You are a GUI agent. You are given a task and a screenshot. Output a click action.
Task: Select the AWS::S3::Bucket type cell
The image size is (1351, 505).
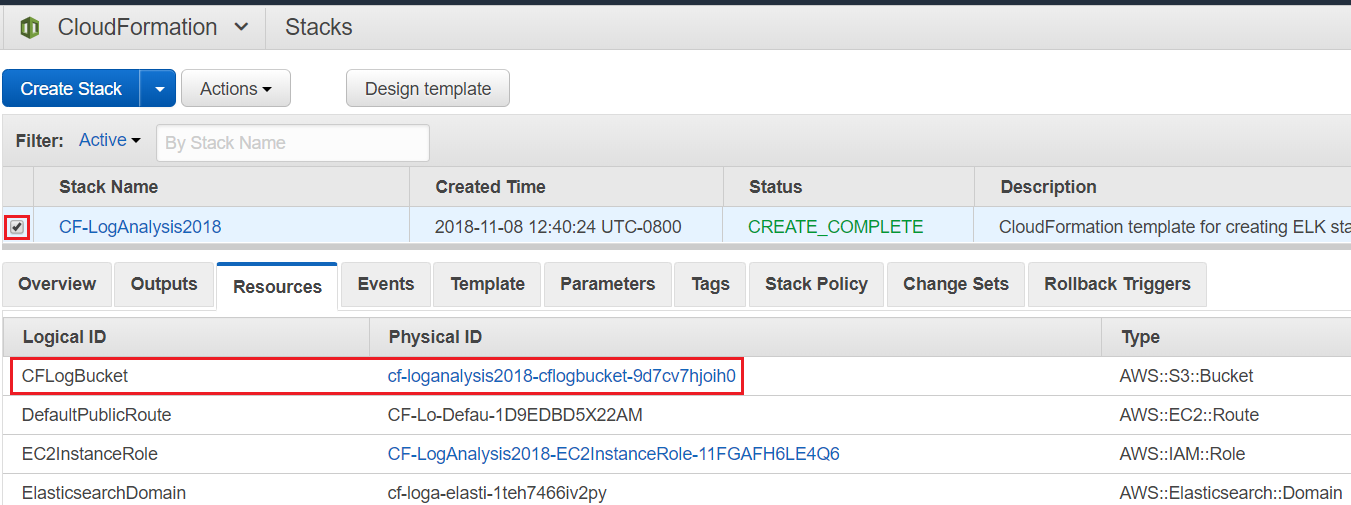pos(1186,376)
